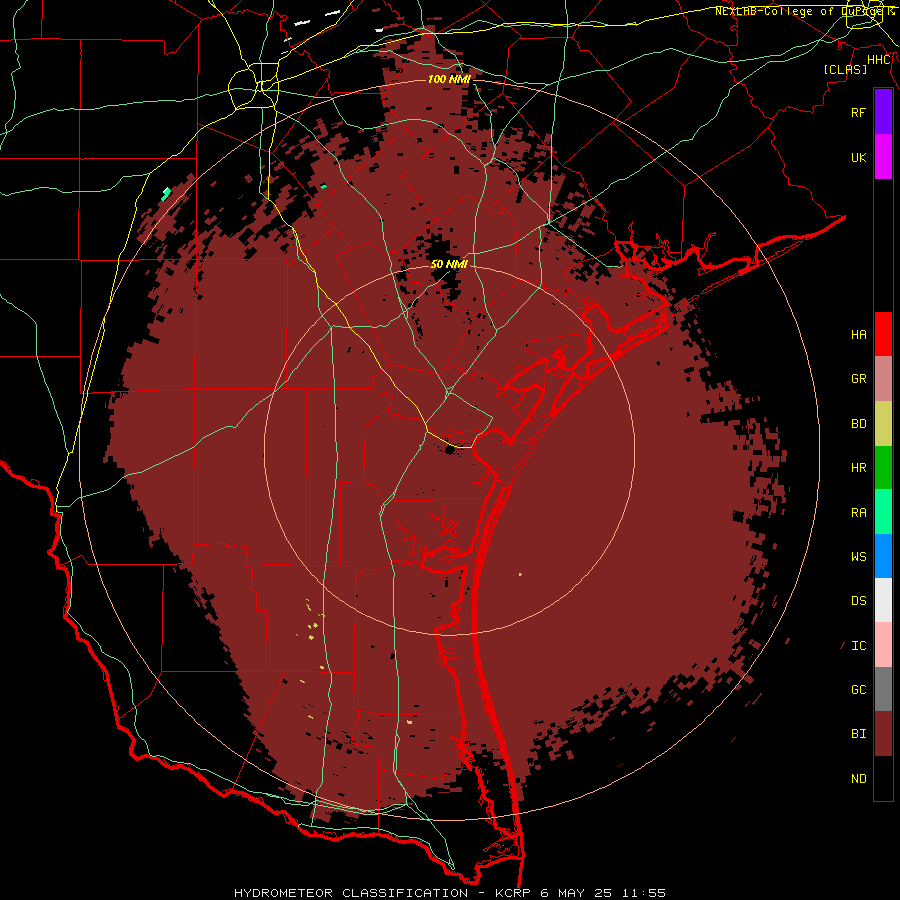Click the 'IC' legend label
The width and height of the screenshot is (900, 900).
[858, 646]
